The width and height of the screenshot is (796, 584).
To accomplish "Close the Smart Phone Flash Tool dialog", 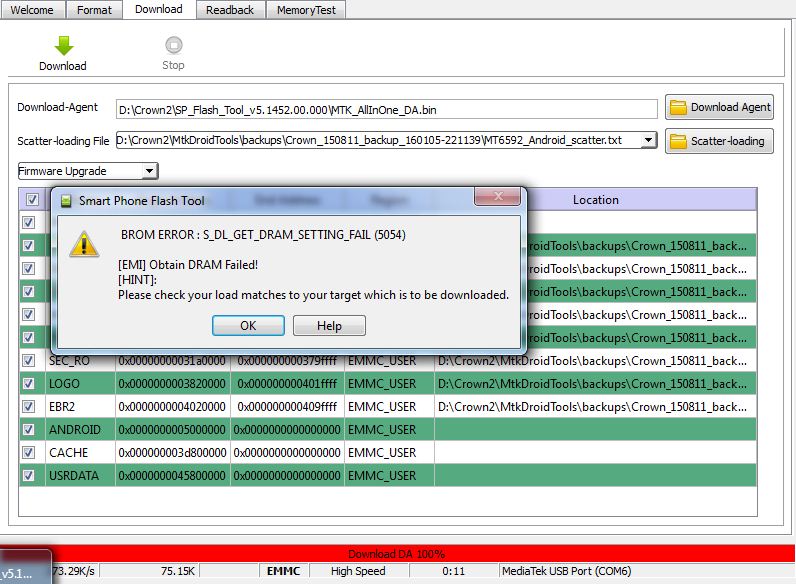I will 496,199.
